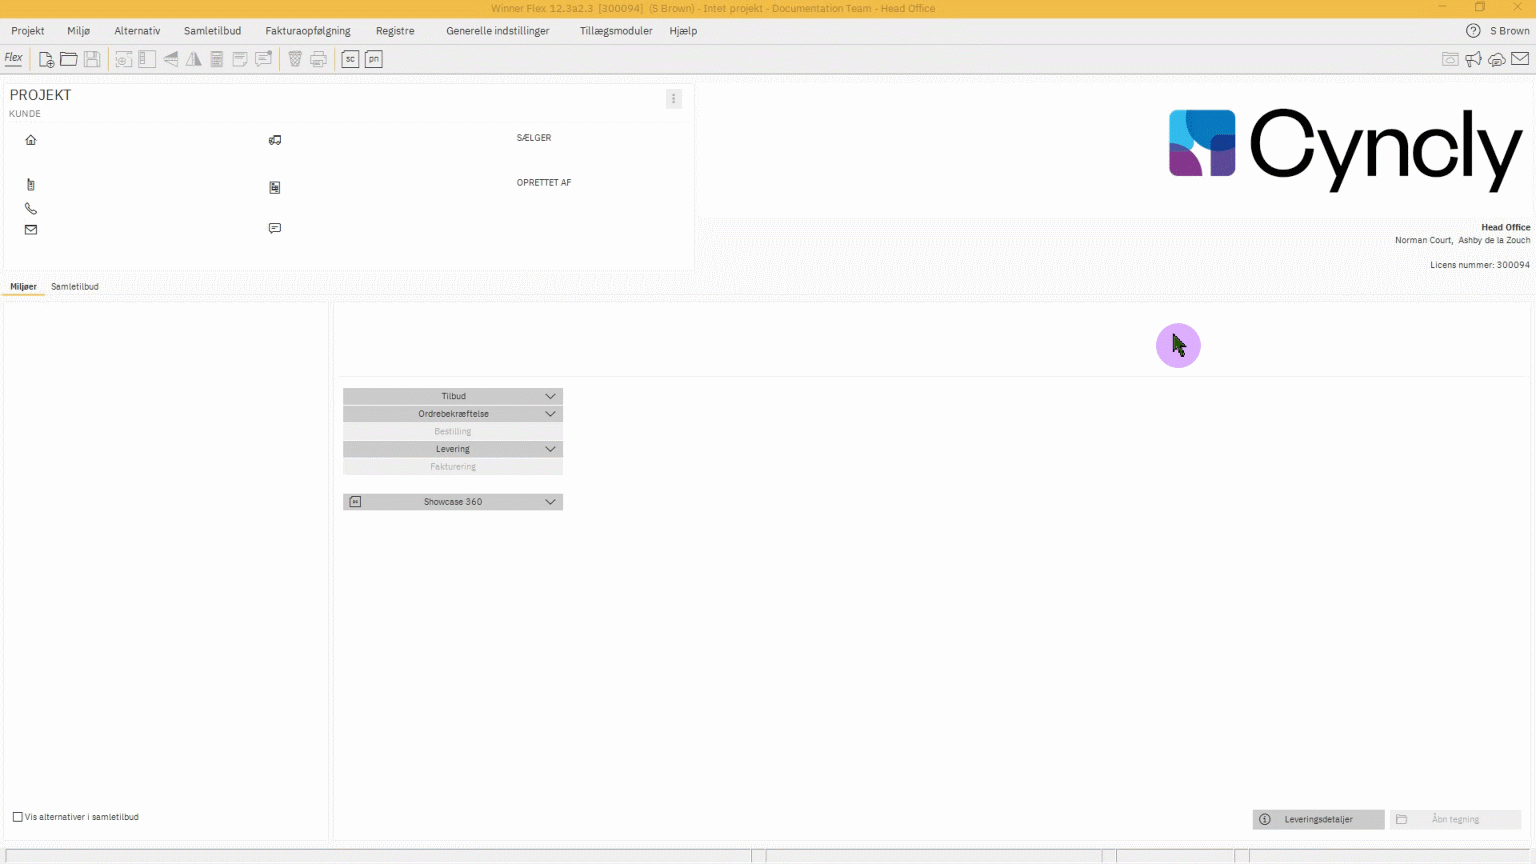Click the 'pn' toolbar icon
Screen dimensions: 1536x864
pyautogui.click(x=373, y=59)
